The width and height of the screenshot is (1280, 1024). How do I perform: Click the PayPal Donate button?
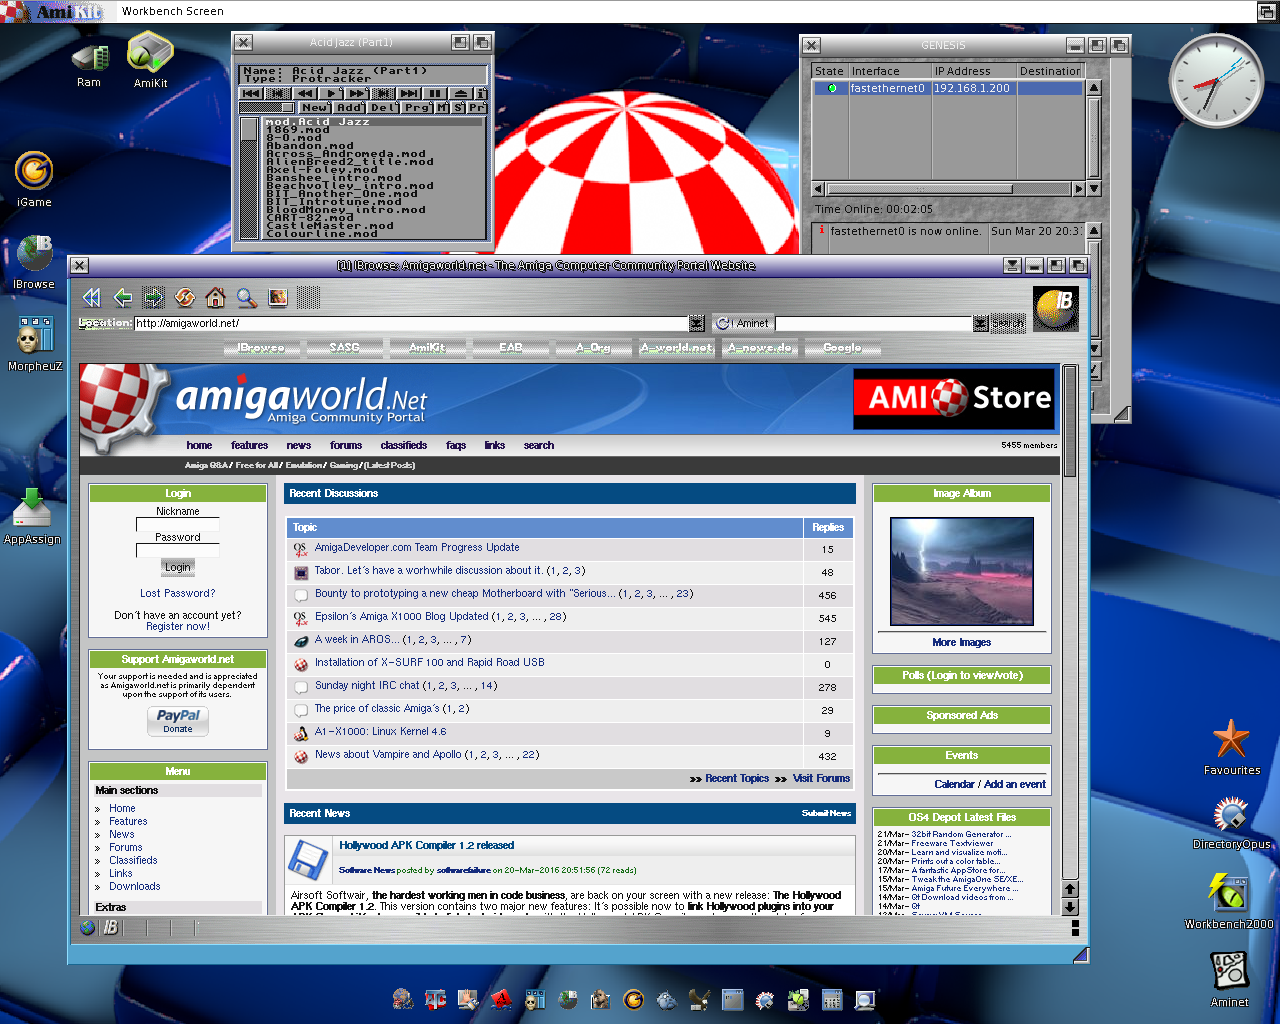(x=178, y=720)
